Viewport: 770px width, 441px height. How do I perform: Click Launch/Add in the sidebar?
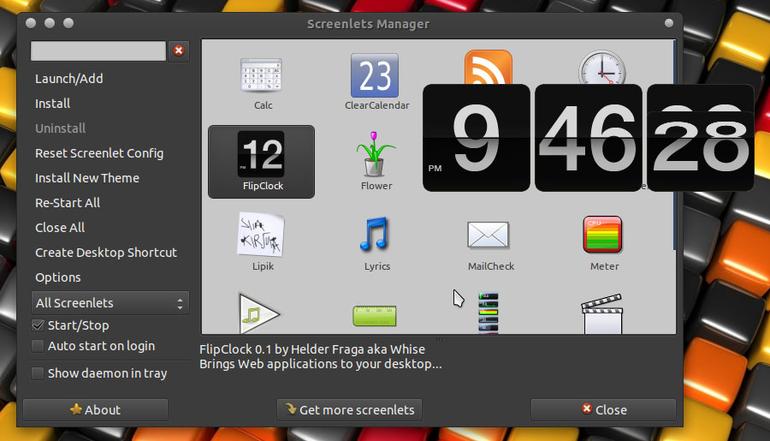tap(69, 79)
